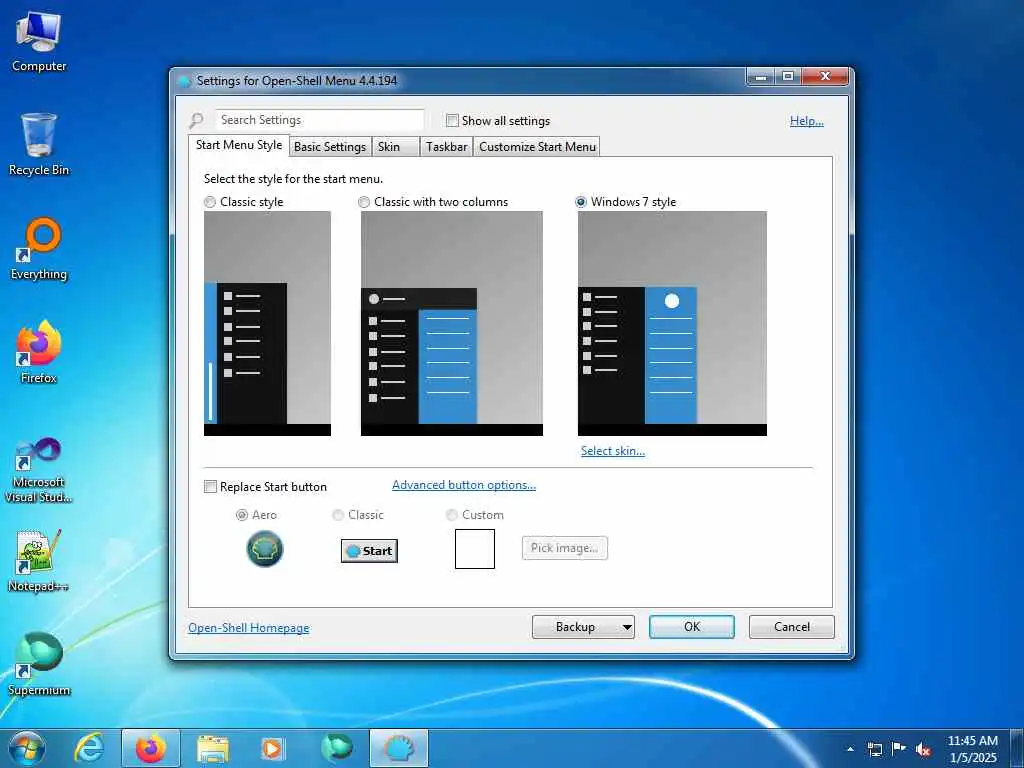
Task: Click the Classic style preview thumbnail
Action: 267,323
